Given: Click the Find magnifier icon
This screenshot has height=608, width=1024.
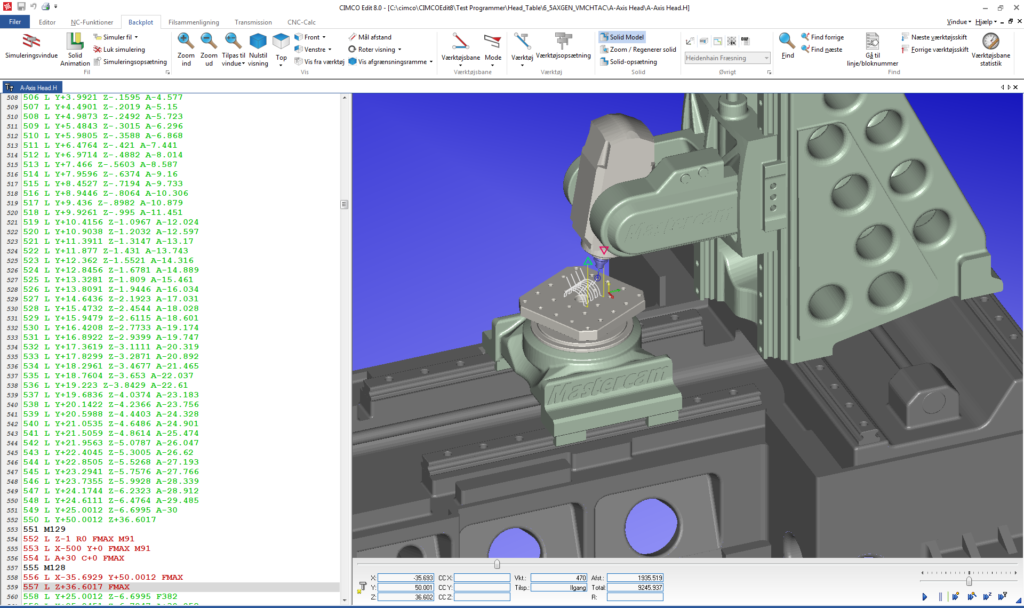Looking at the screenshot, I should coord(788,46).
